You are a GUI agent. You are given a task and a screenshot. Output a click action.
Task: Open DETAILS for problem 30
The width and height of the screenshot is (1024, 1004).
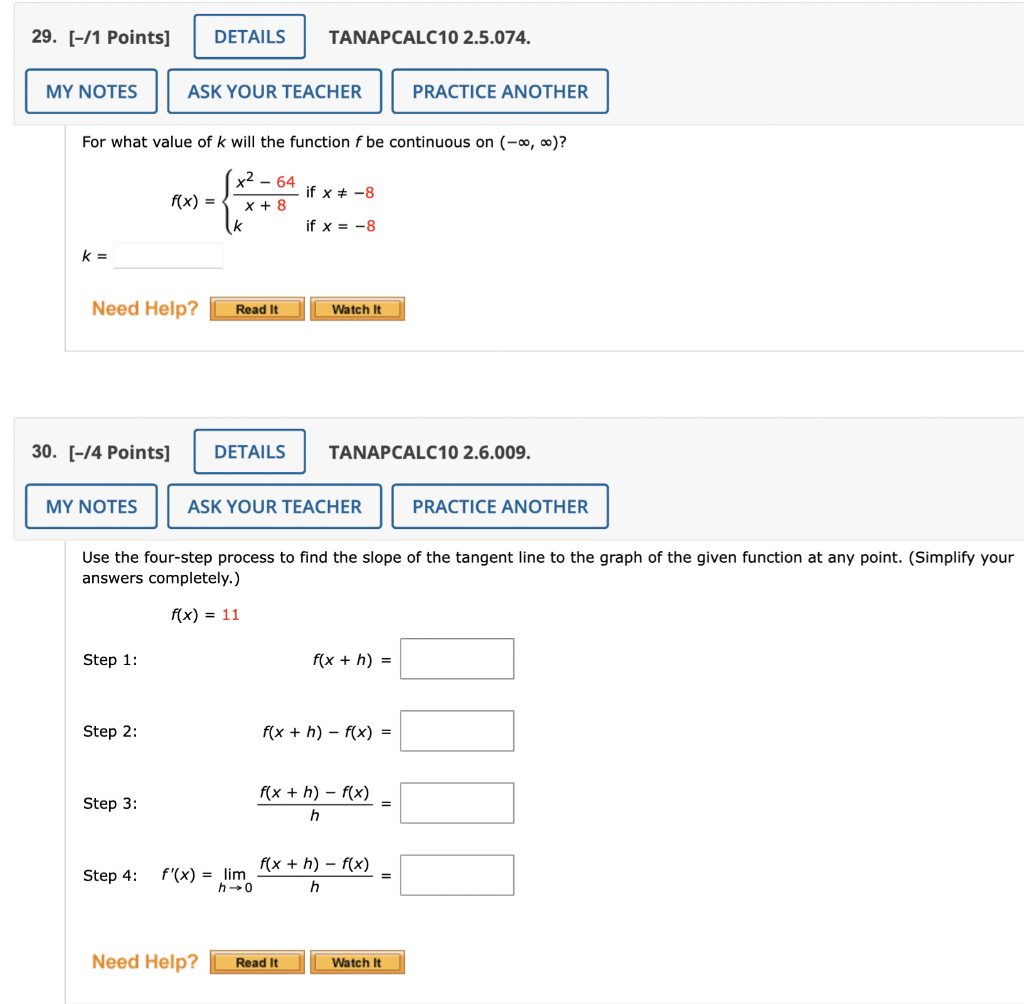click(x=248, y=451)
